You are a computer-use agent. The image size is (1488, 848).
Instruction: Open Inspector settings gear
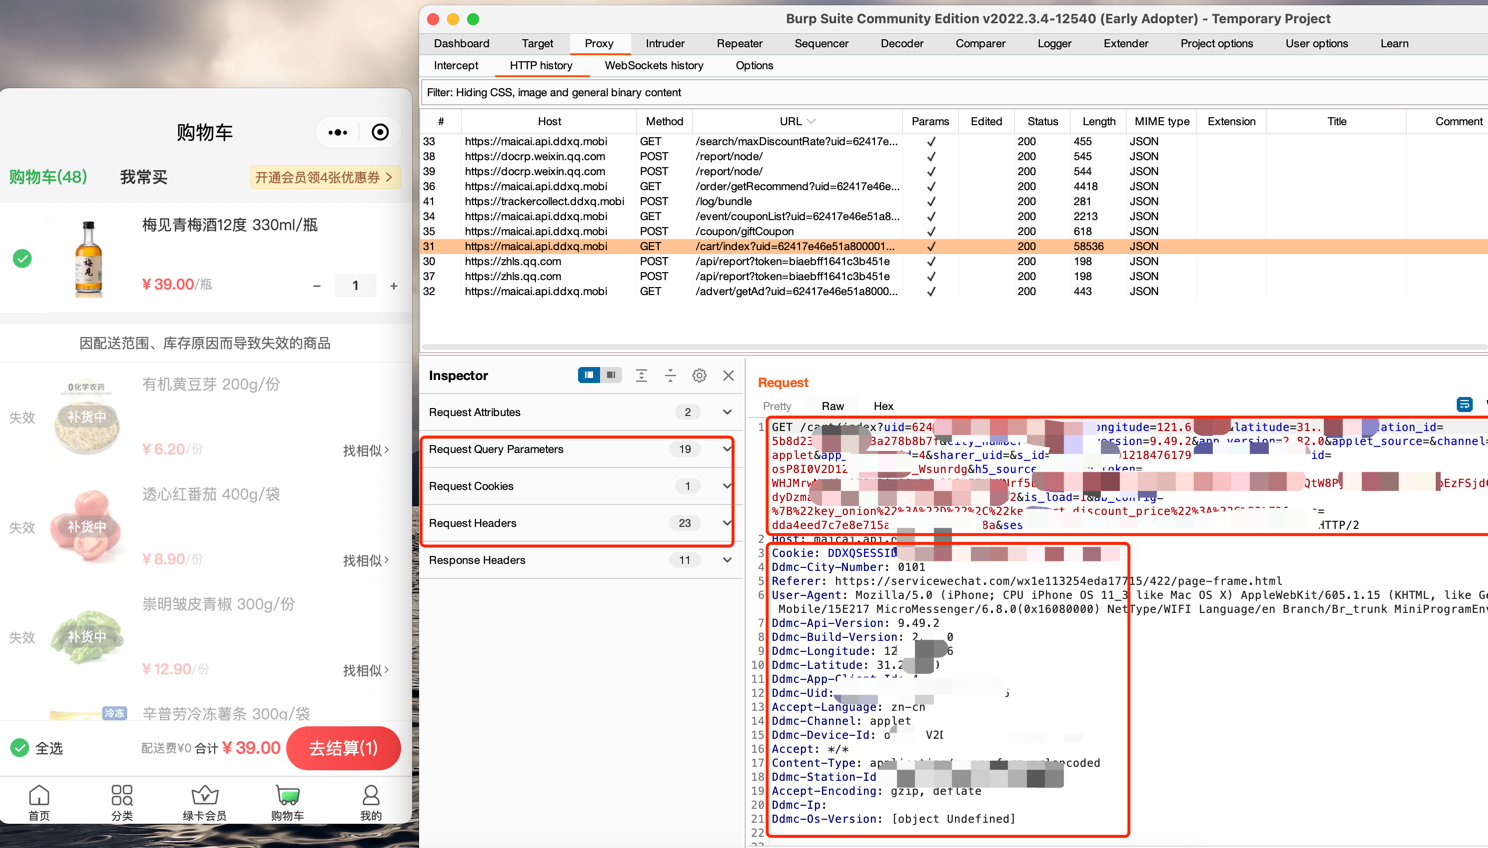(700, 375)
